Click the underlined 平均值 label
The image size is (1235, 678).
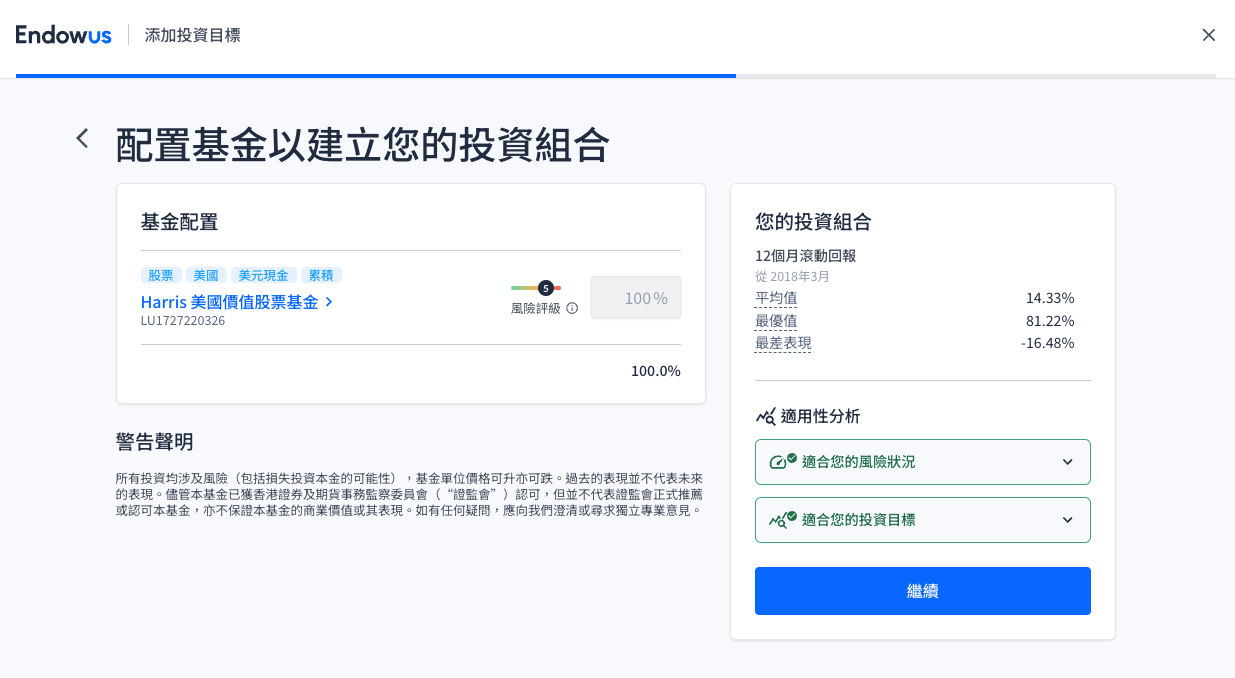coord(776,298)
